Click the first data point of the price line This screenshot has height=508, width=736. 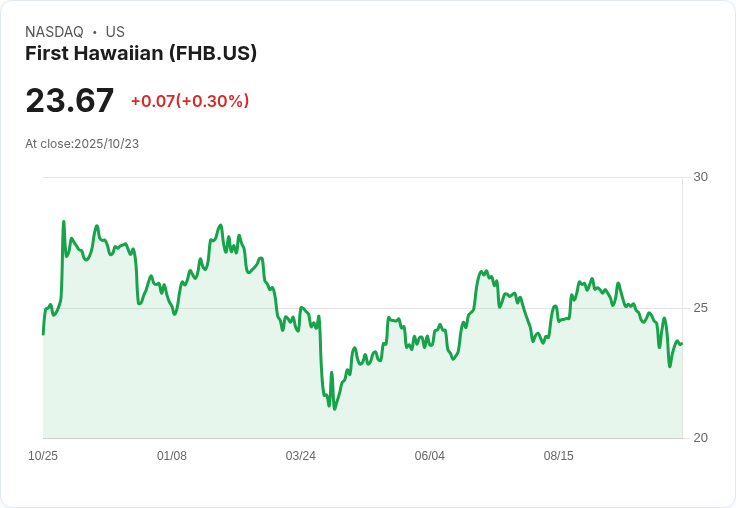pyautogui.click(x=43, y=333)
